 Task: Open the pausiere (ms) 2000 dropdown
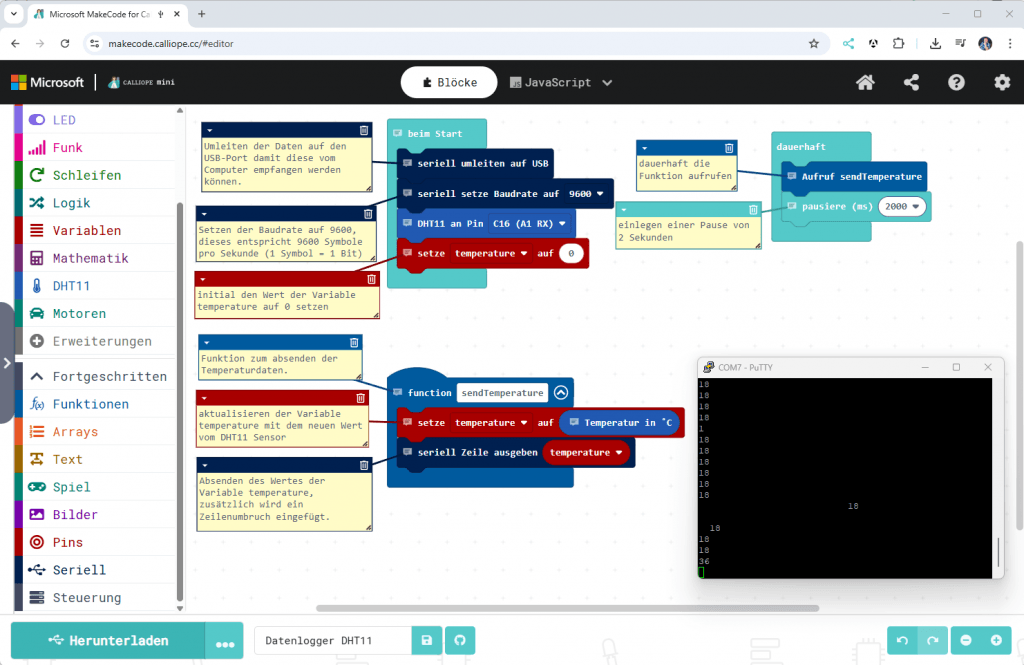pos(903,206)
